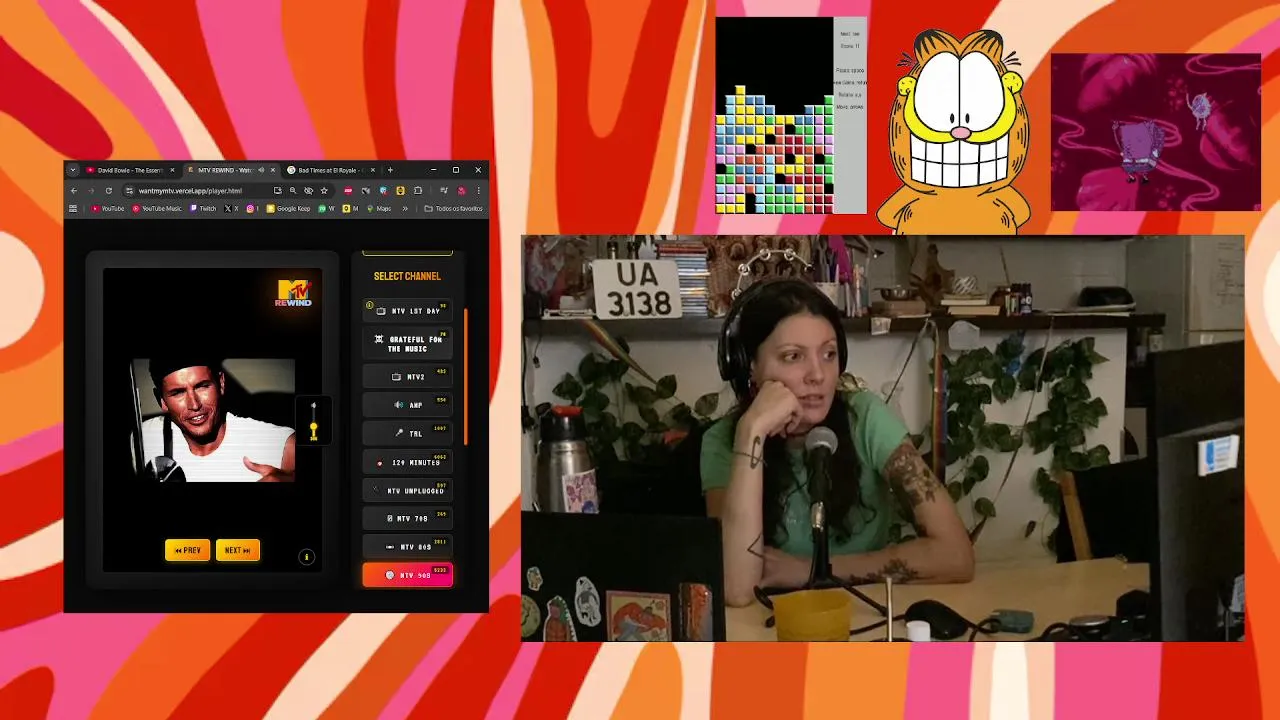Image resolution: width=1280 pixels, height=720 pixels.
Task: Select the highlighted MTV 90S channel
Action: pyautogui.click(x=407, y=575)
